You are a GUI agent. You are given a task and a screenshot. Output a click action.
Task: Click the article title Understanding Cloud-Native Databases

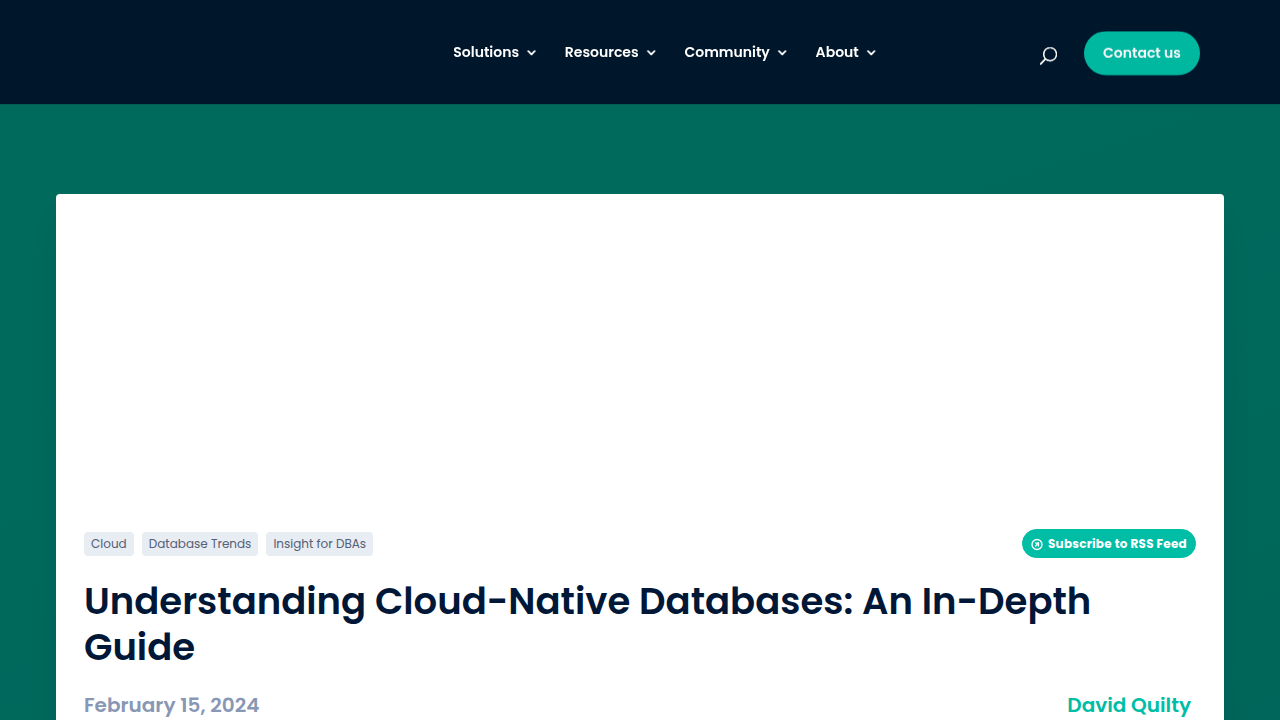point(587,624)
